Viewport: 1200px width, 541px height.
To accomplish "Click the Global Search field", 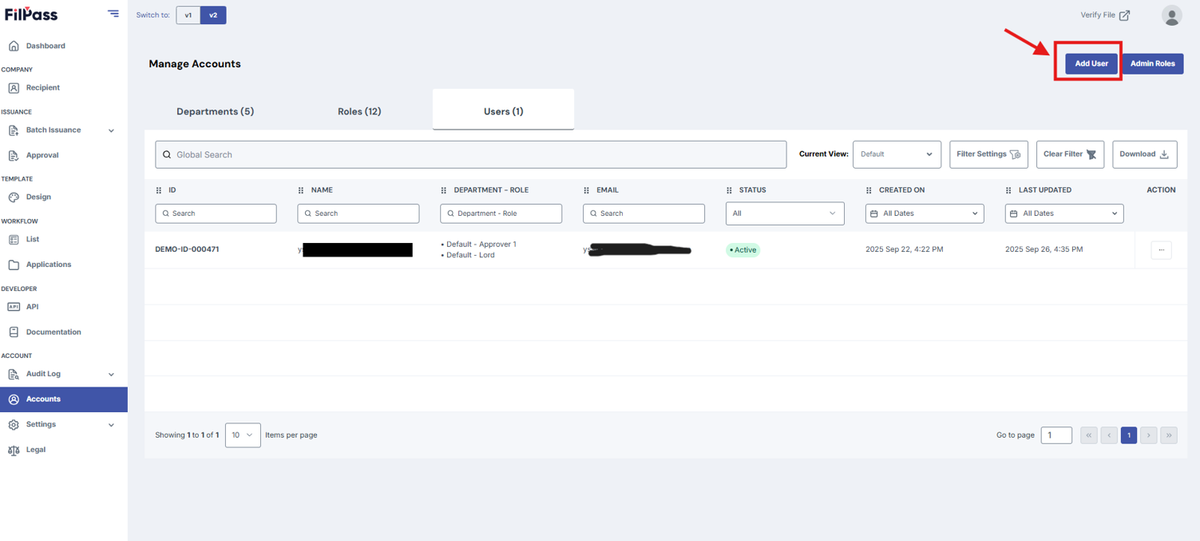I will (x=471, y=155).
